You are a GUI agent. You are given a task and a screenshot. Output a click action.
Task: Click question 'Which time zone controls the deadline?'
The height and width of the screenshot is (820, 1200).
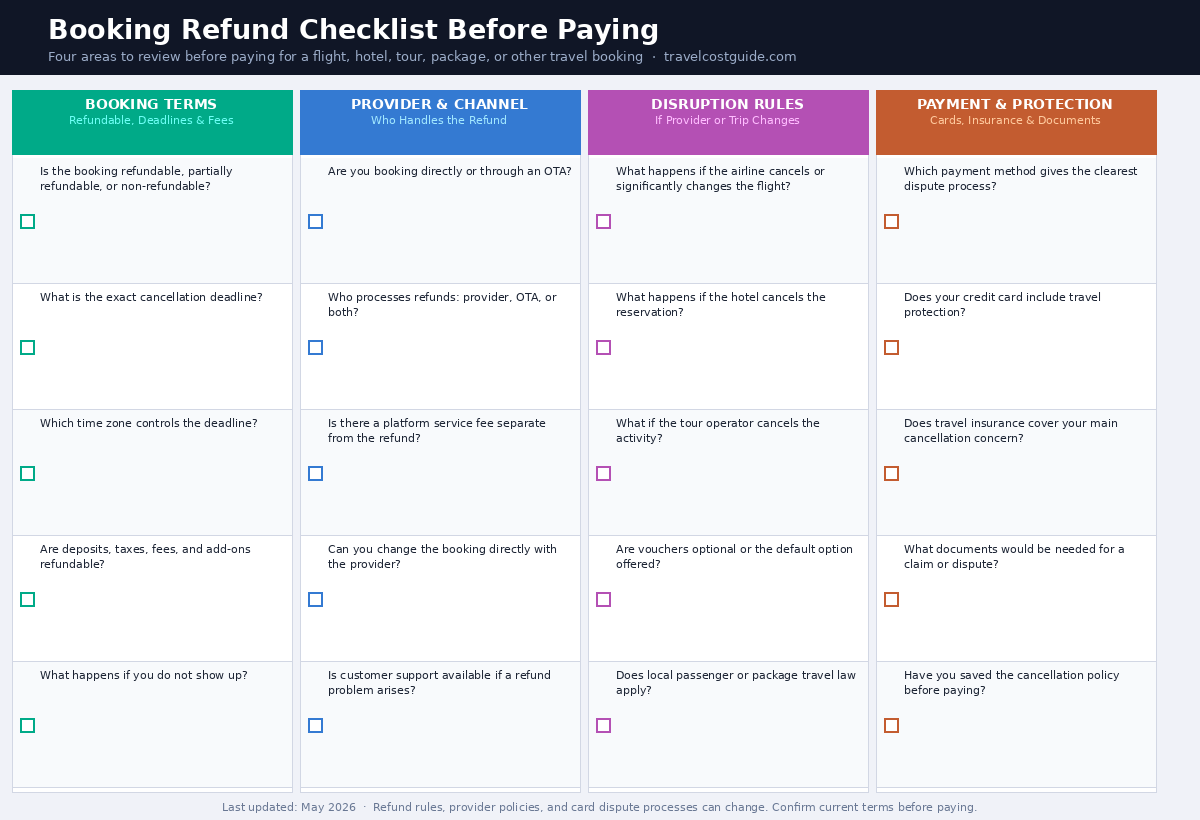coord(149,424)
